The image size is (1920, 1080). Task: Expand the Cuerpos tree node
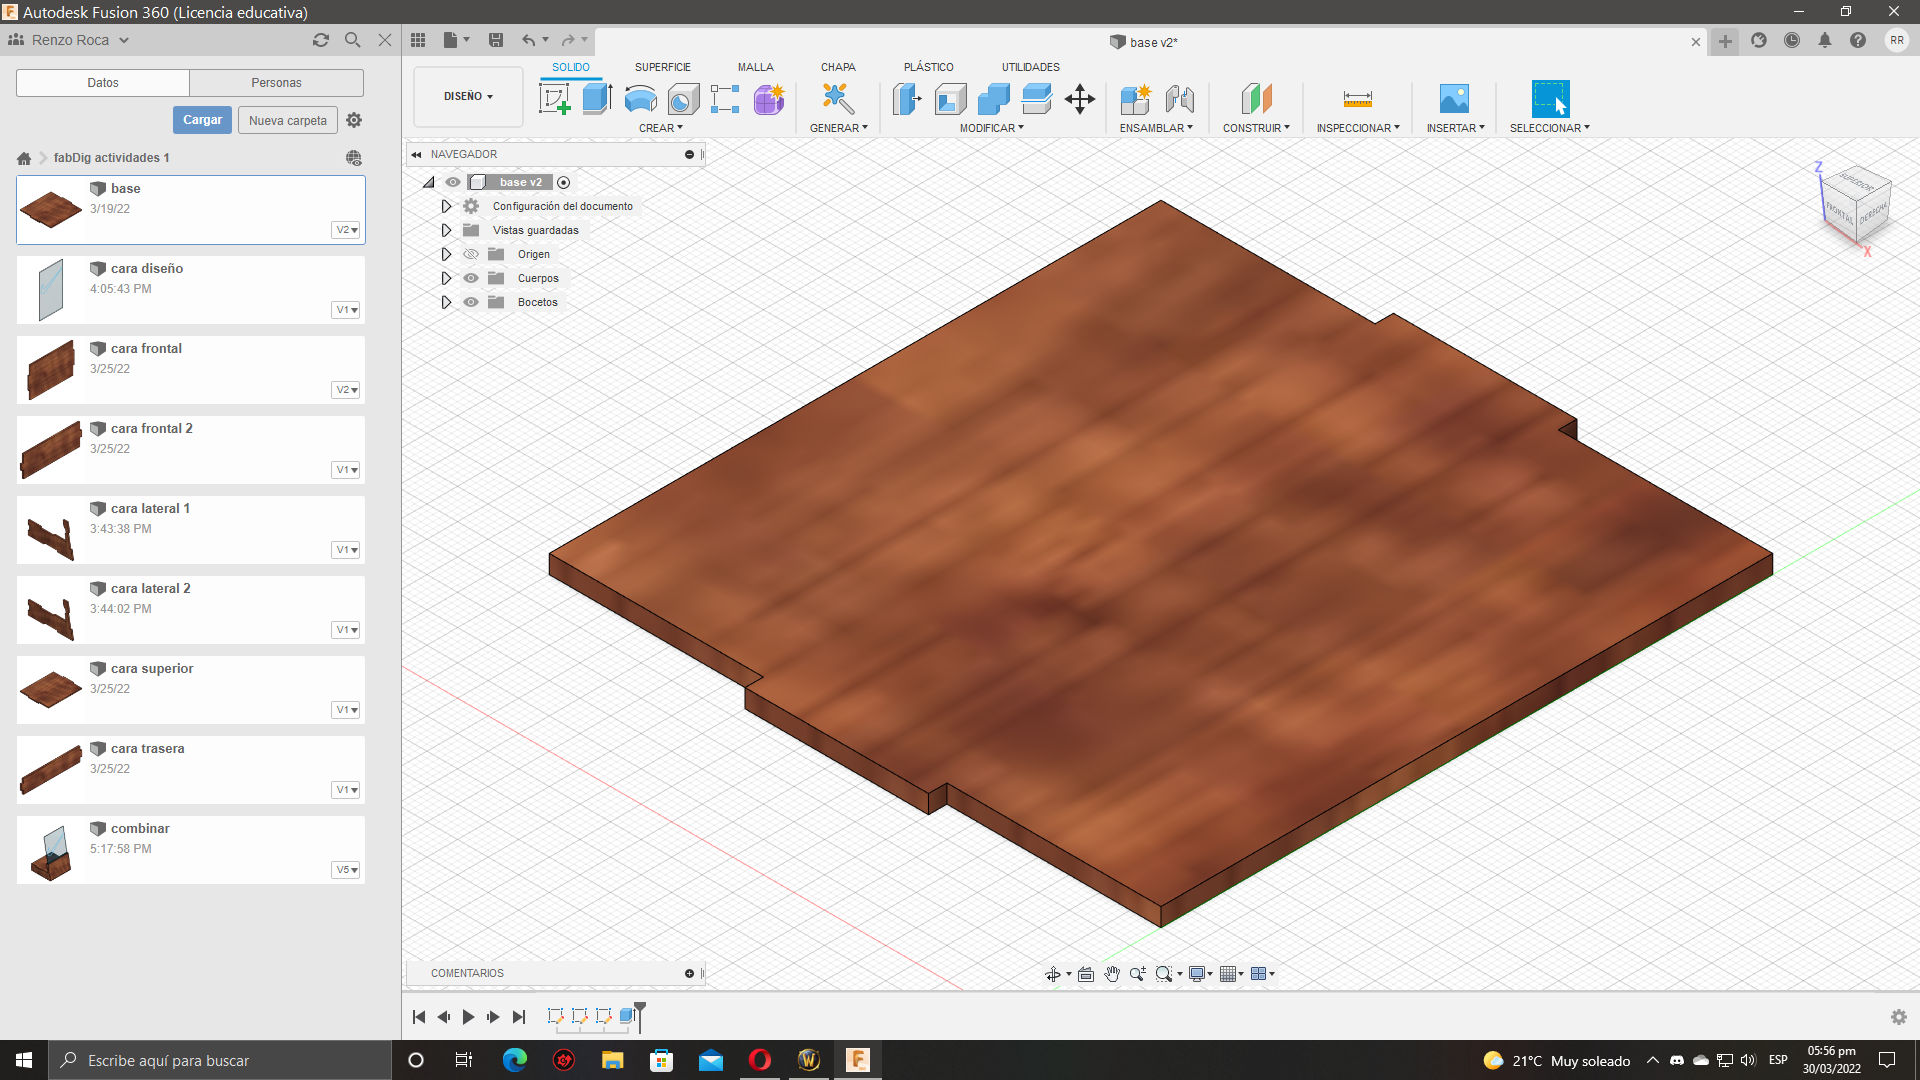(446, 278)
